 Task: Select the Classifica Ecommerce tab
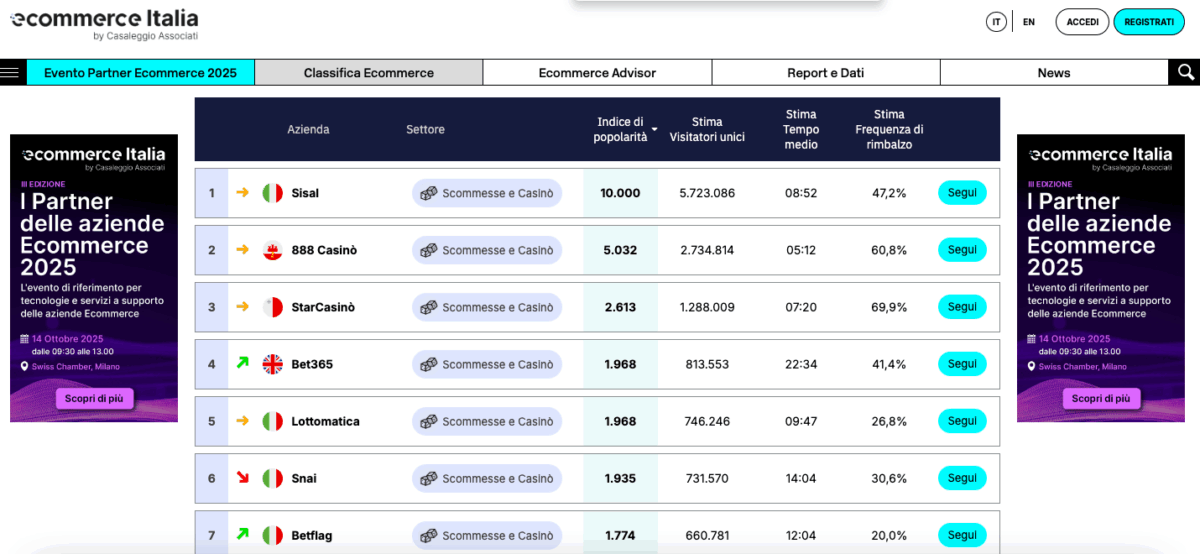[368, 73]
